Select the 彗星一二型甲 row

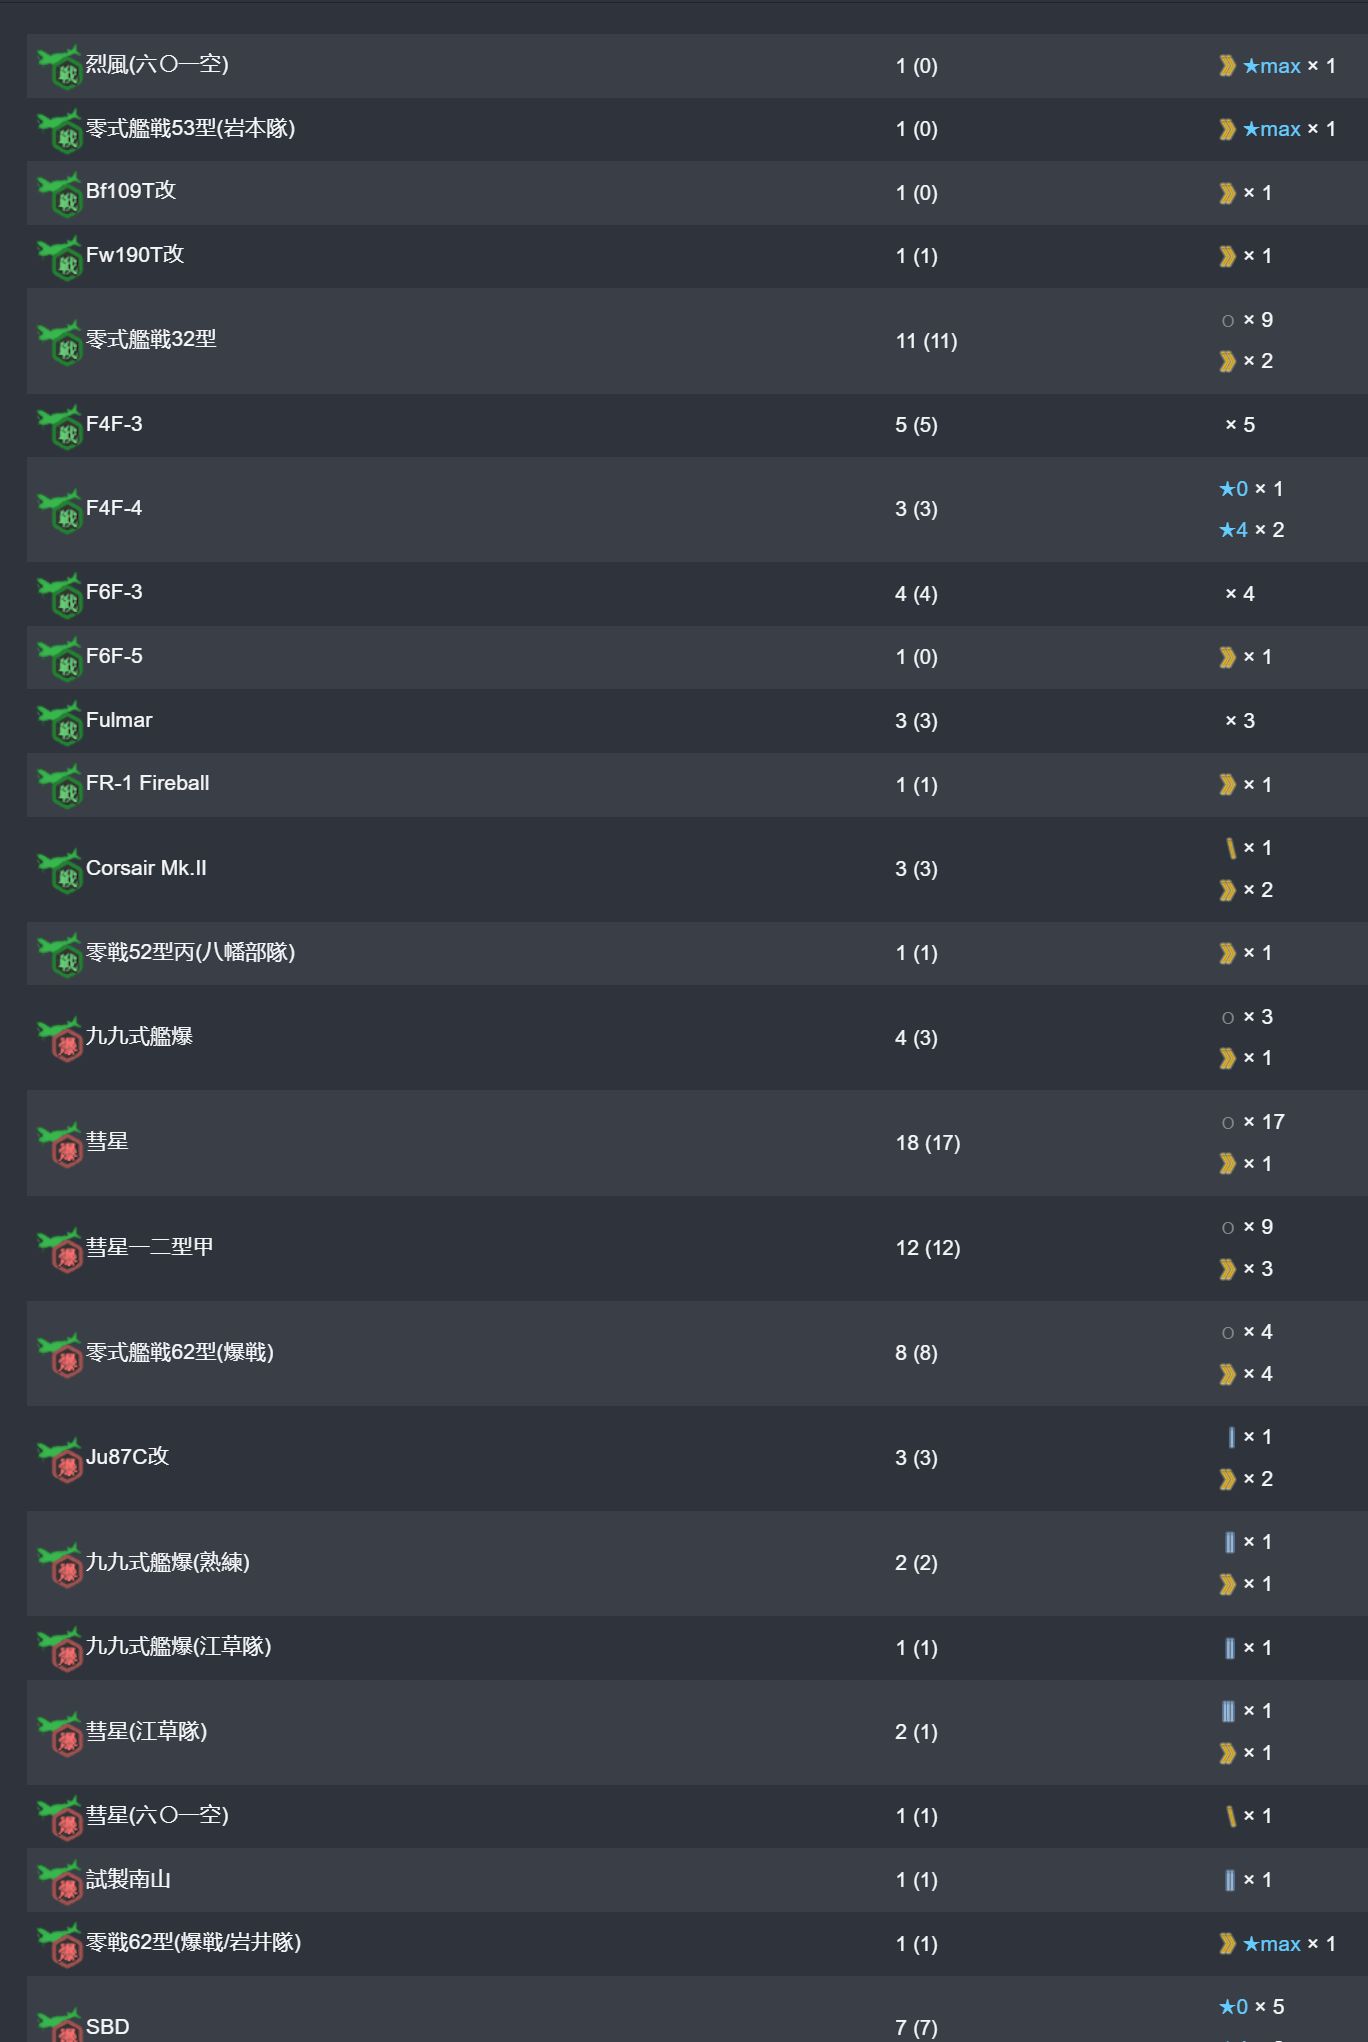pyautogui.click(x=697, y=1248)
